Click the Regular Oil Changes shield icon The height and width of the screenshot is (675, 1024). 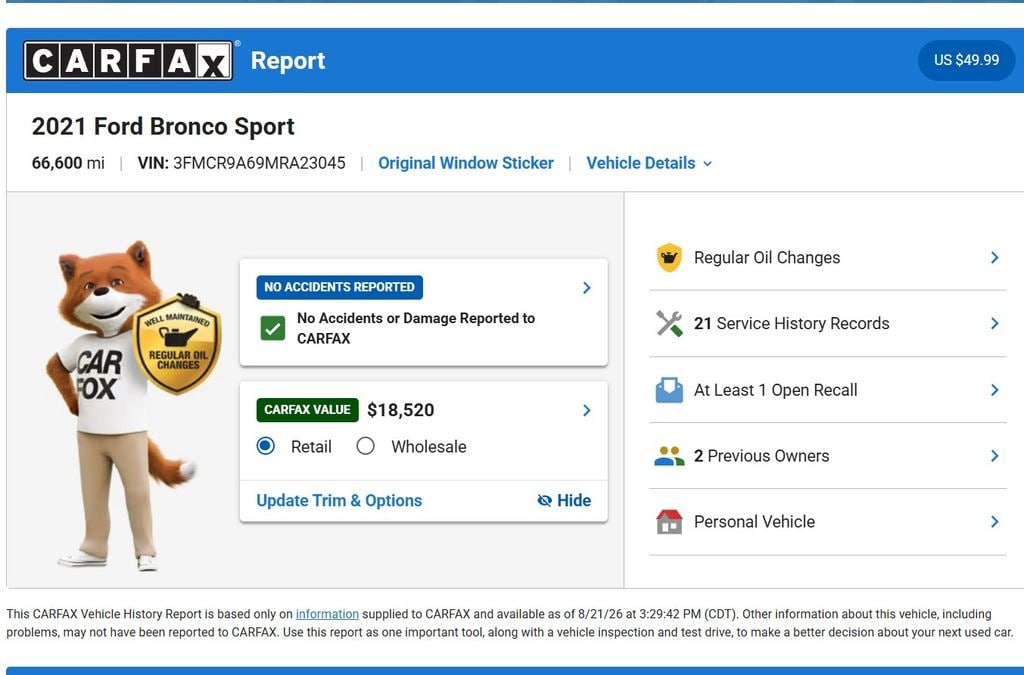tap(669, 257)
